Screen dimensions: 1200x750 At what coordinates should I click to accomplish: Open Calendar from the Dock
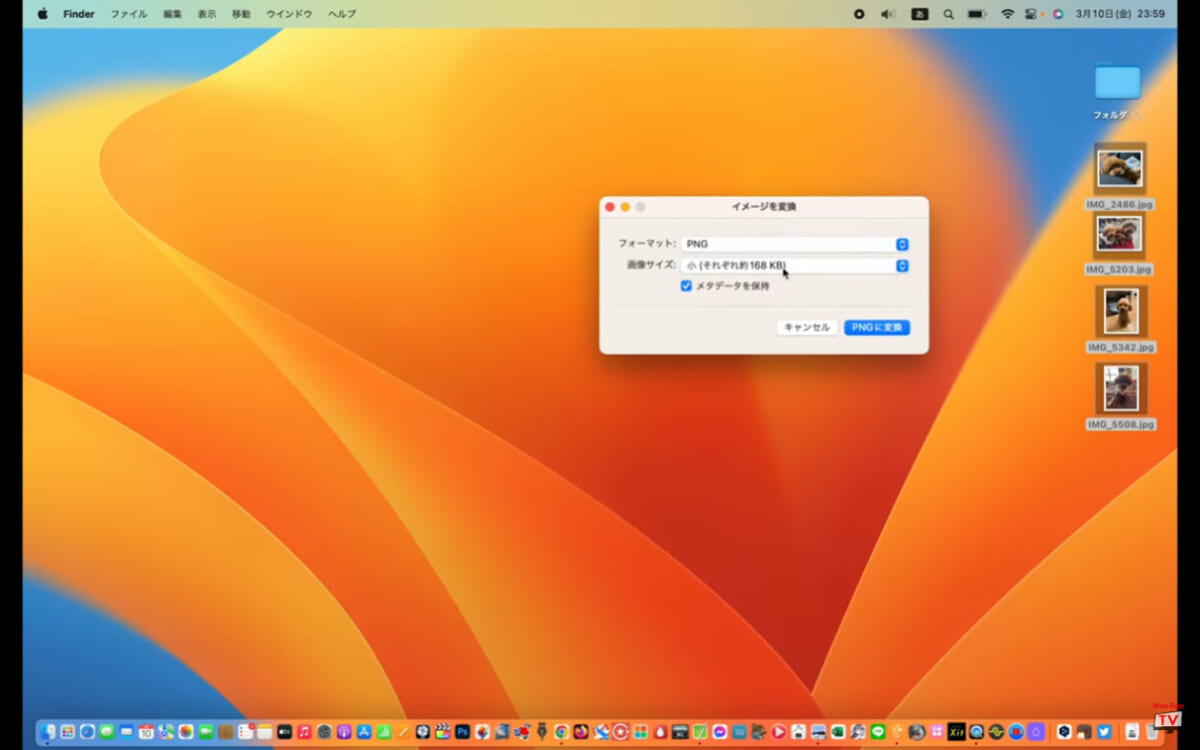click(x=146, y=732)
